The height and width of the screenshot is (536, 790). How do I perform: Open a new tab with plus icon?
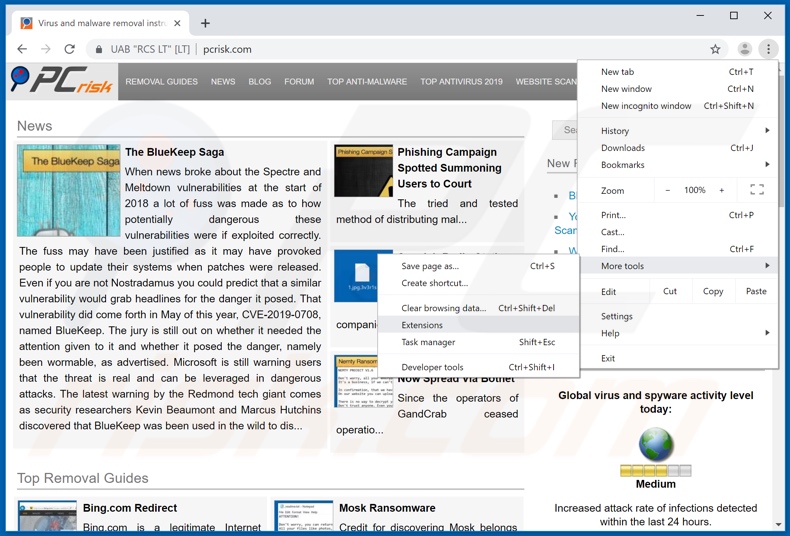click(x=205, y=23)
